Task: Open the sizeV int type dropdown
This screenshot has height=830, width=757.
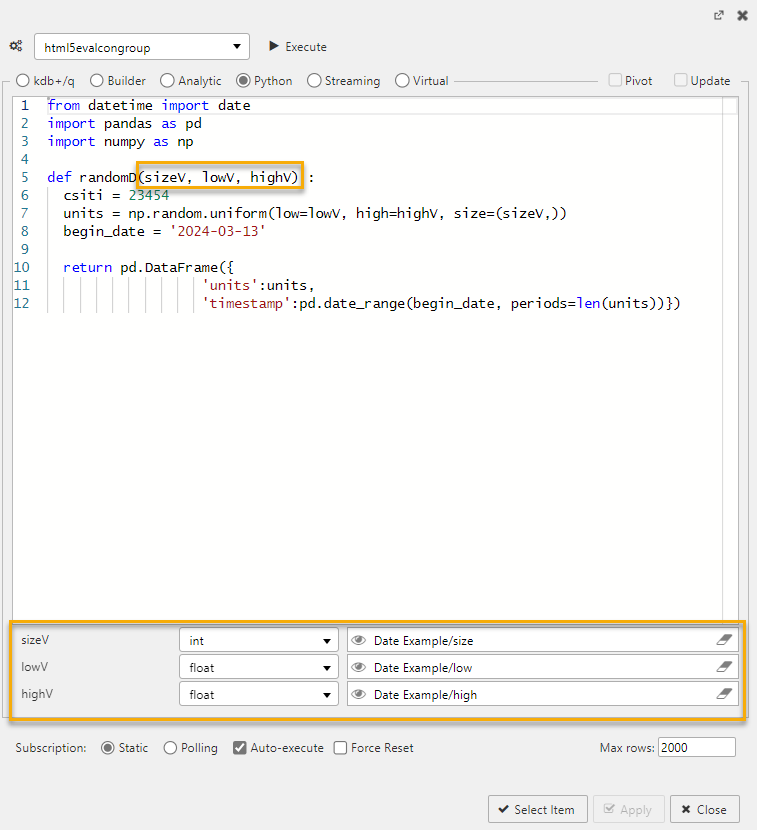Action: point(259,640)
